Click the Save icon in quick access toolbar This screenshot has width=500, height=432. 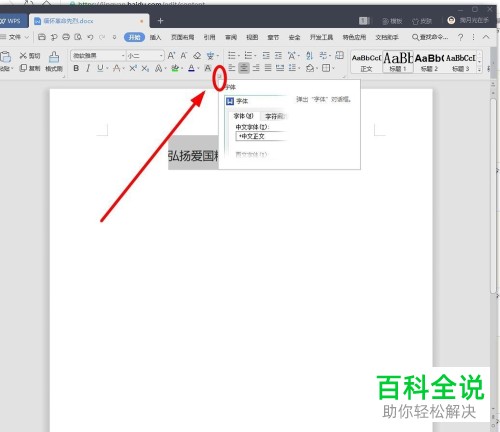coord(42,37)
